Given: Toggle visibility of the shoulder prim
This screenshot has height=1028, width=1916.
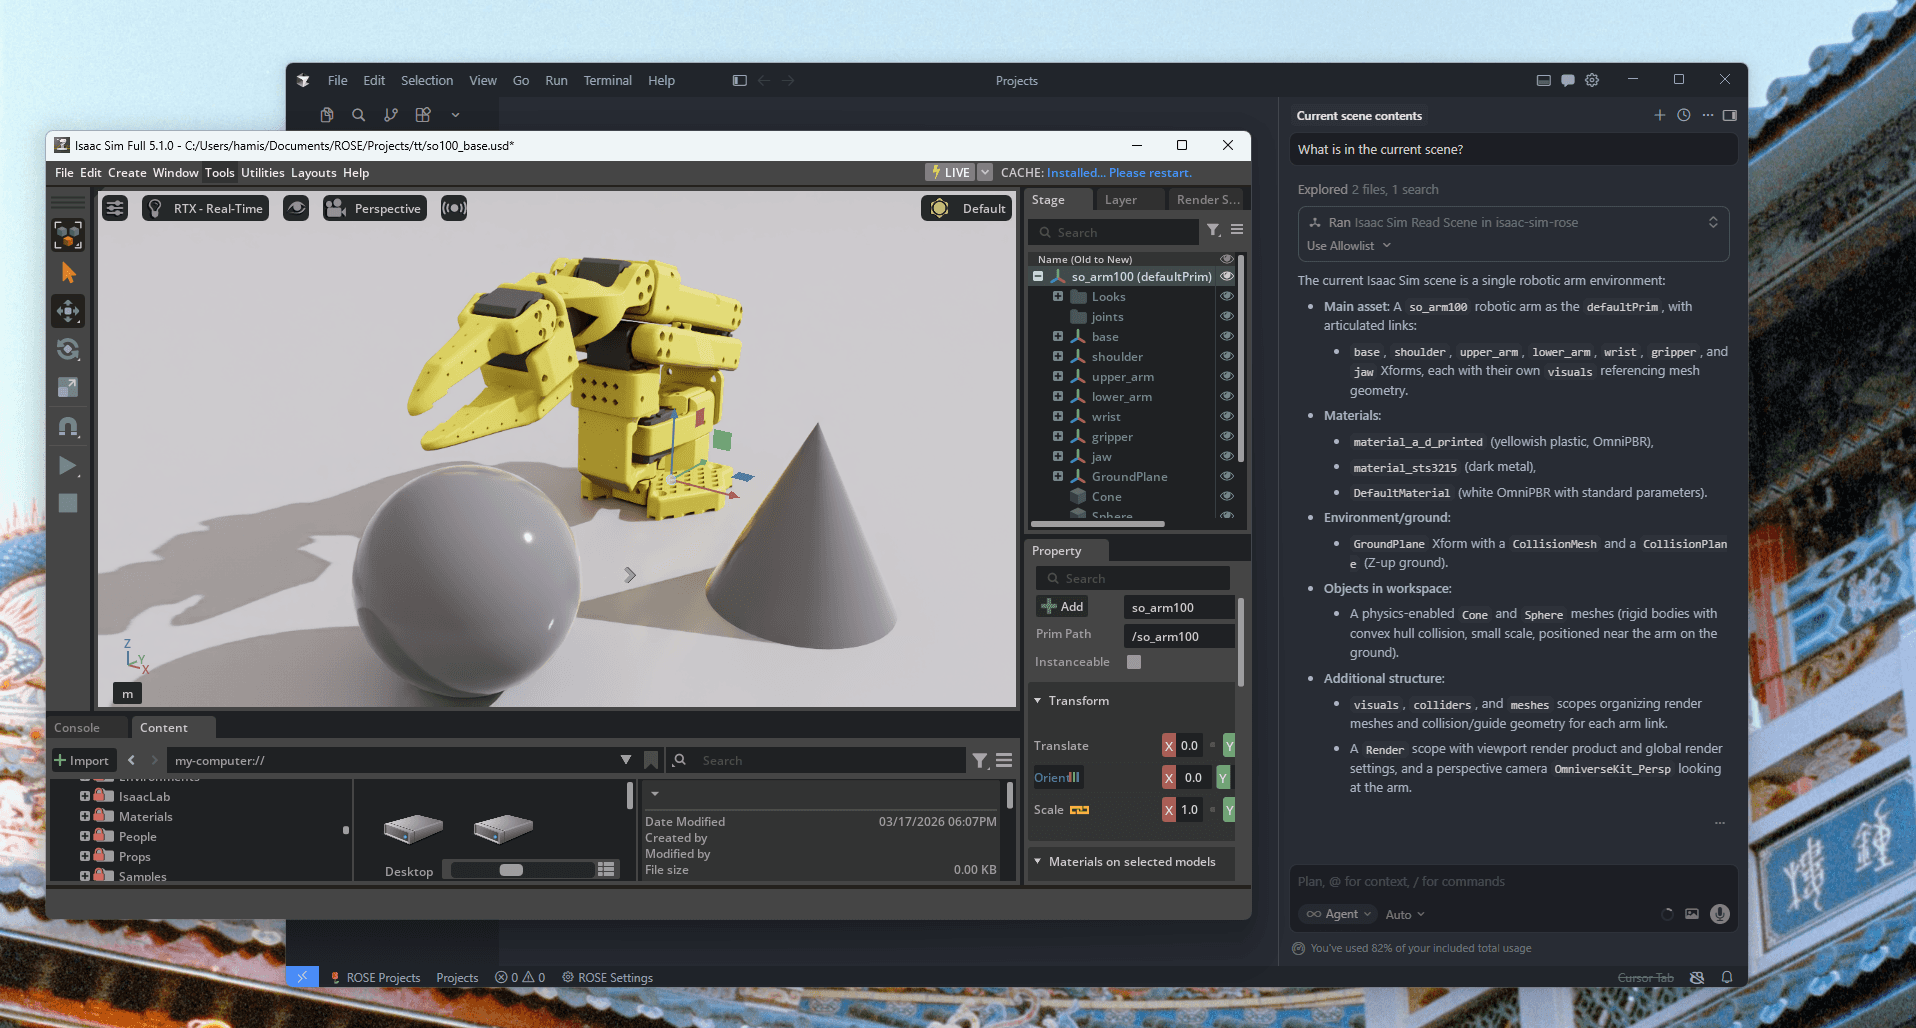Looking at the screenshot, I should pyautogui.click(x=1227, y=356).
